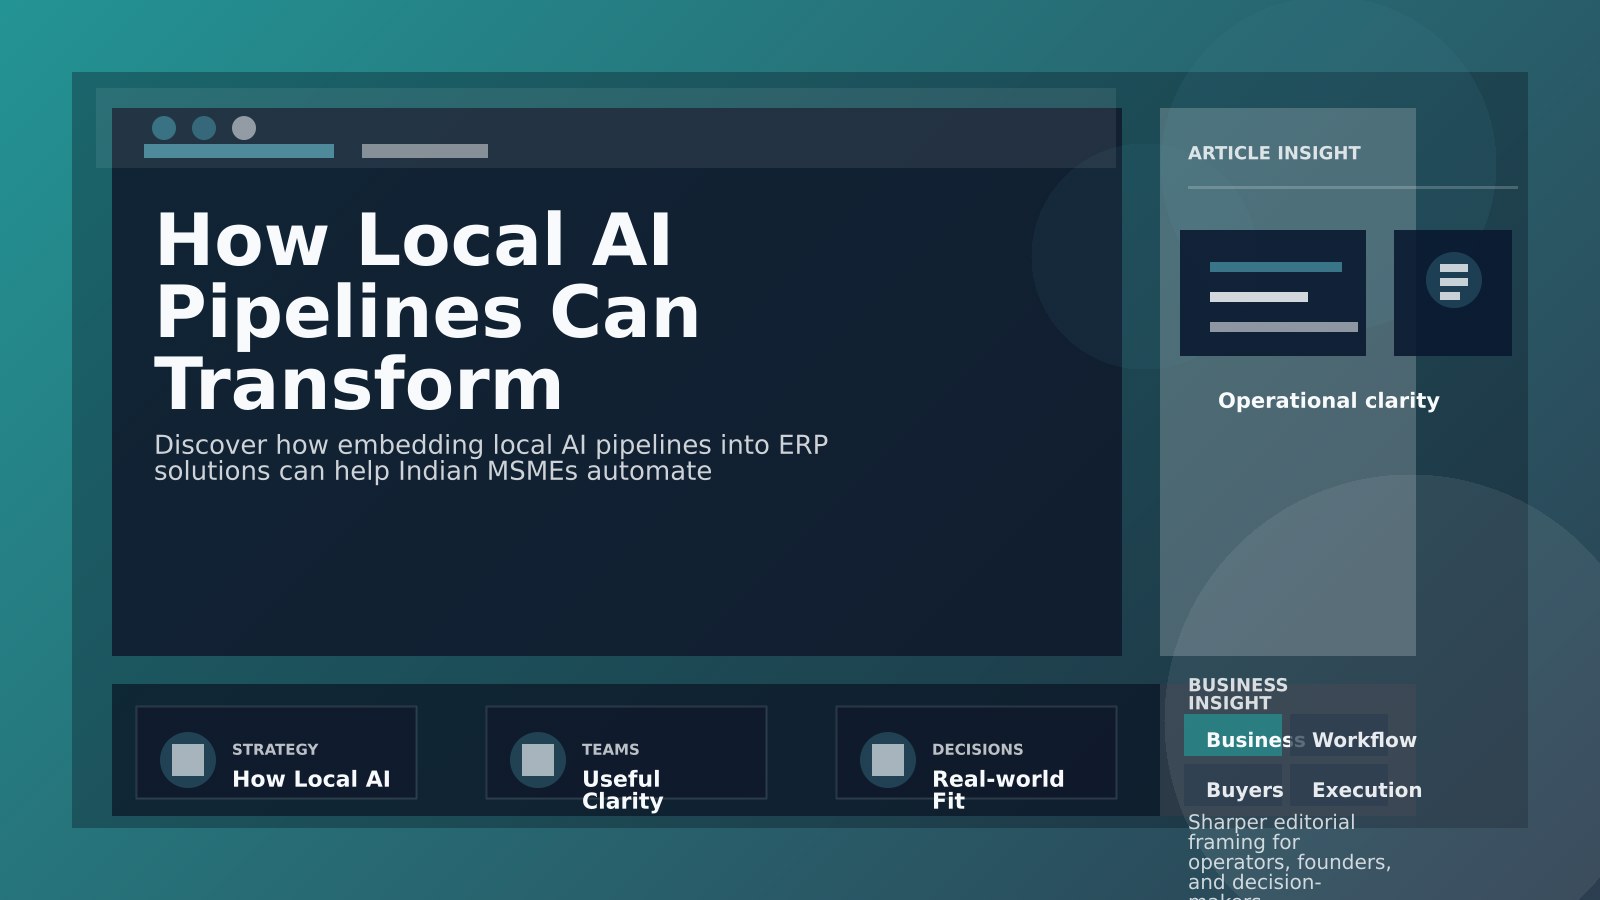Select the Business tag

pos(1233,735)
